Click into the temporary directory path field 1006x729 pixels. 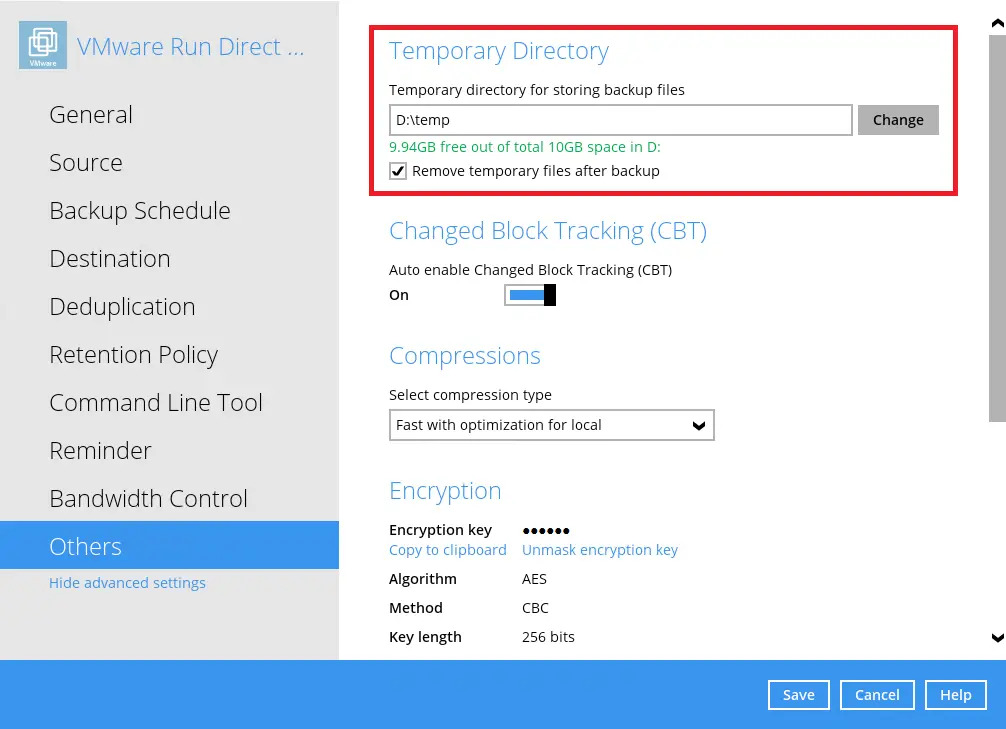coord(620,120)
